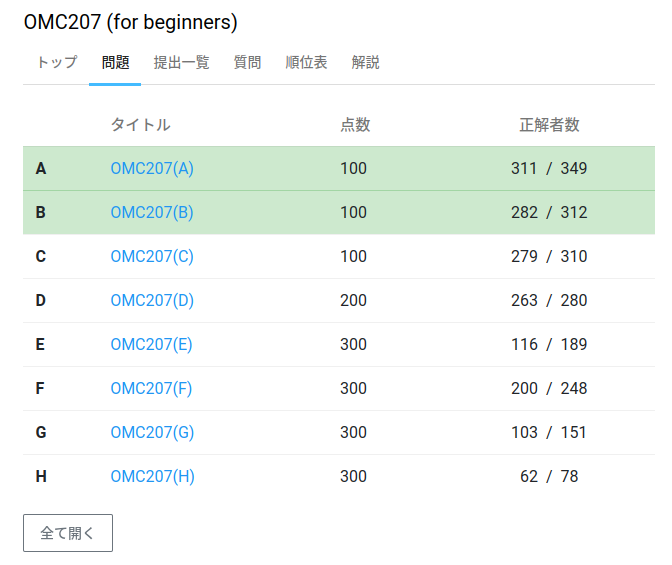Screen dimensions: 672x565
Task: Click the 100 points cell in row C
Action: pyautogui.click(x=353, y=256)
